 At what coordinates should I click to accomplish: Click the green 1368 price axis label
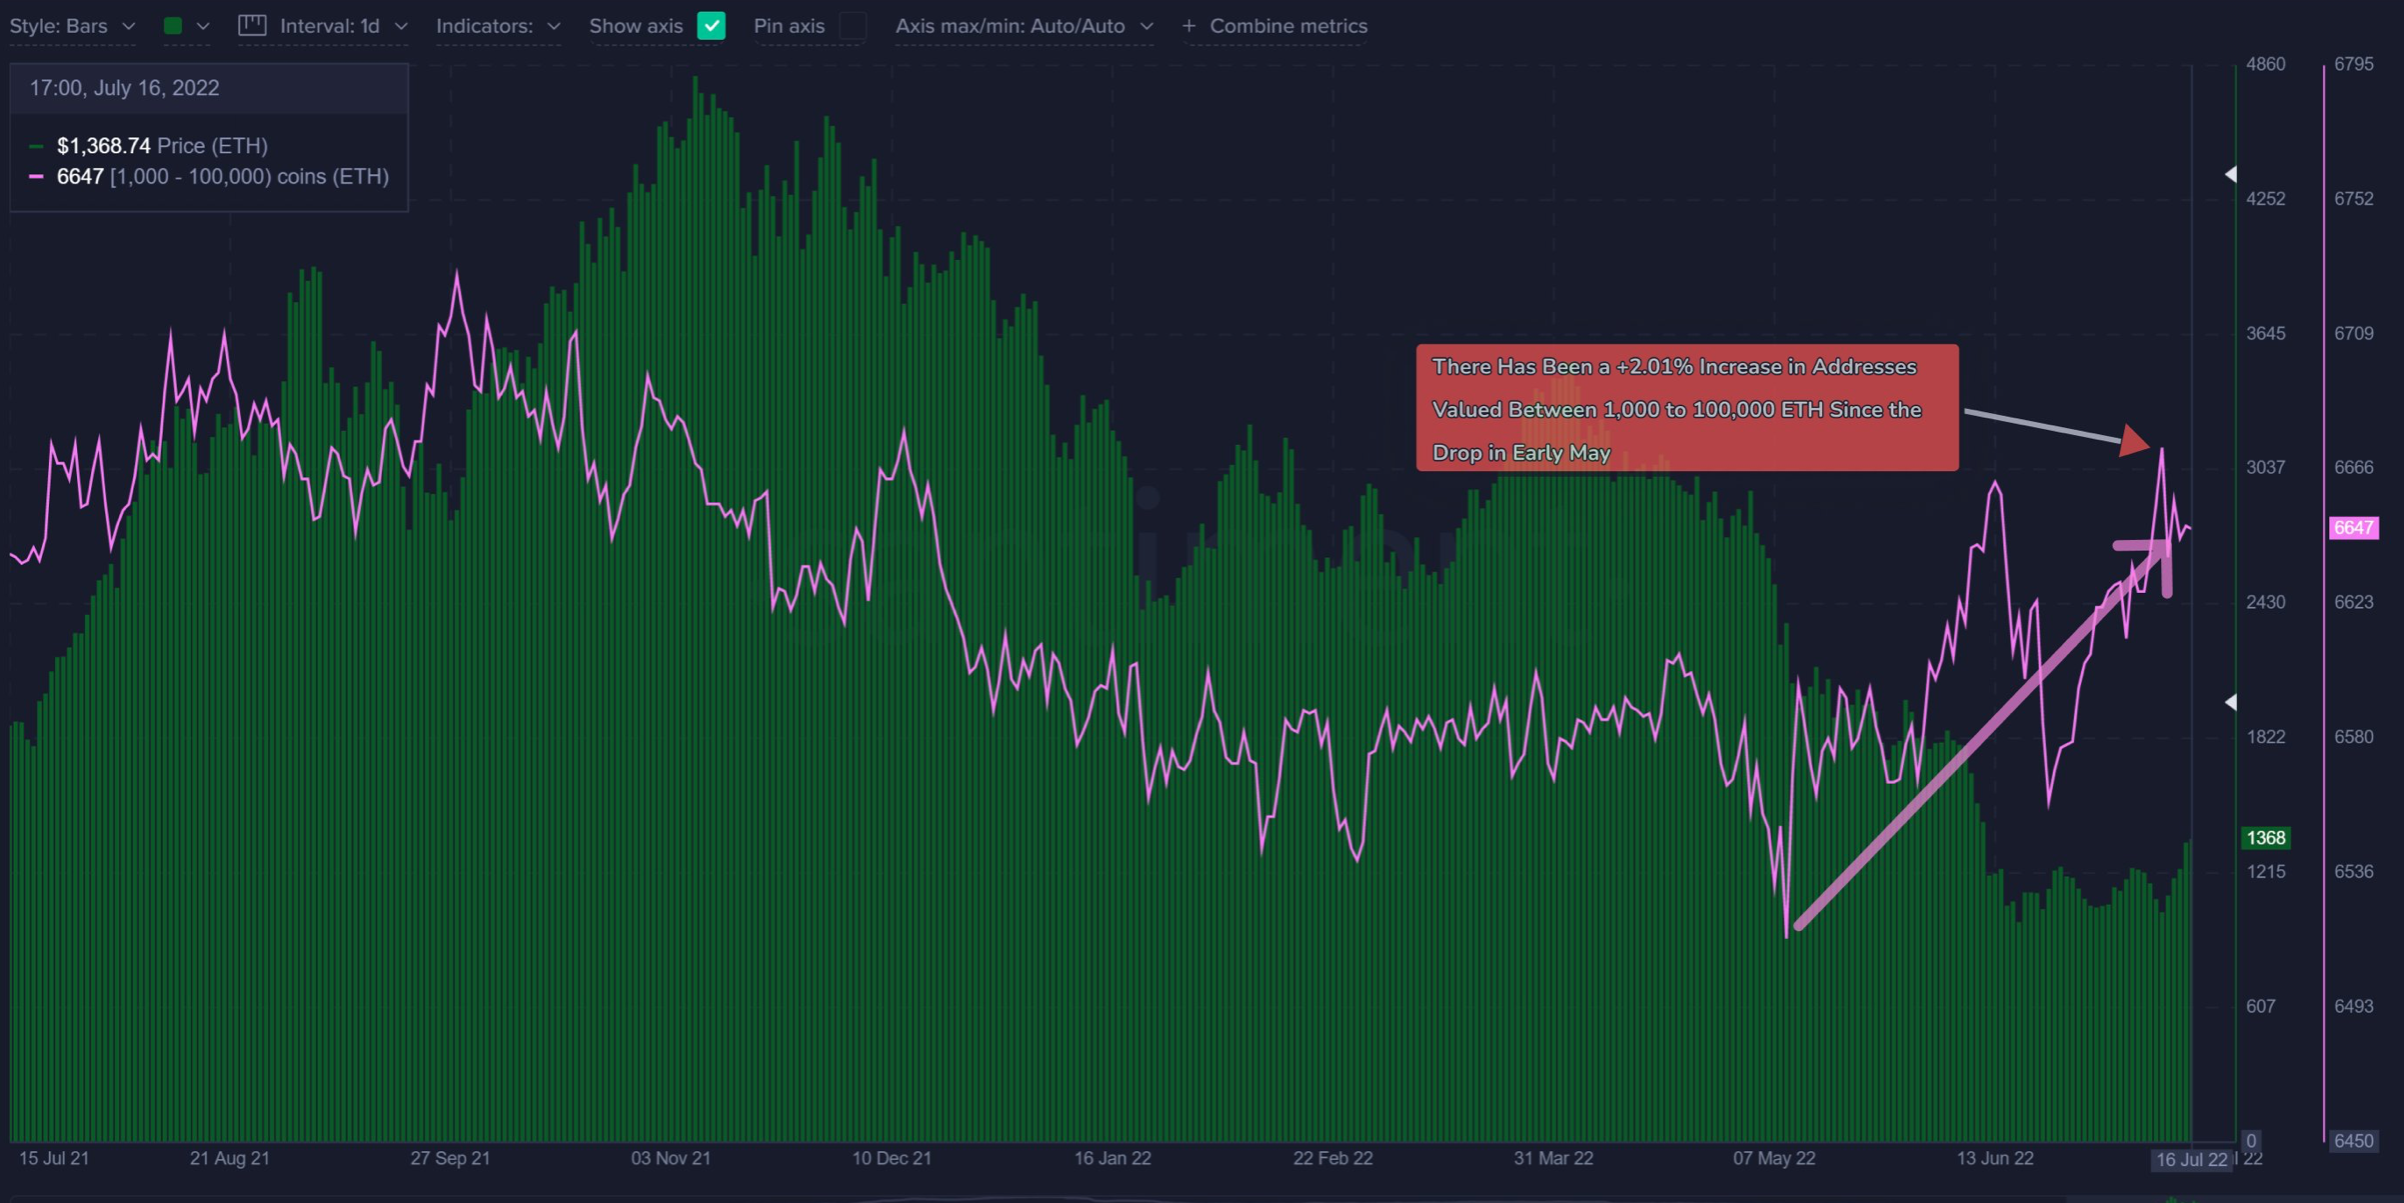pos(2265,838)
